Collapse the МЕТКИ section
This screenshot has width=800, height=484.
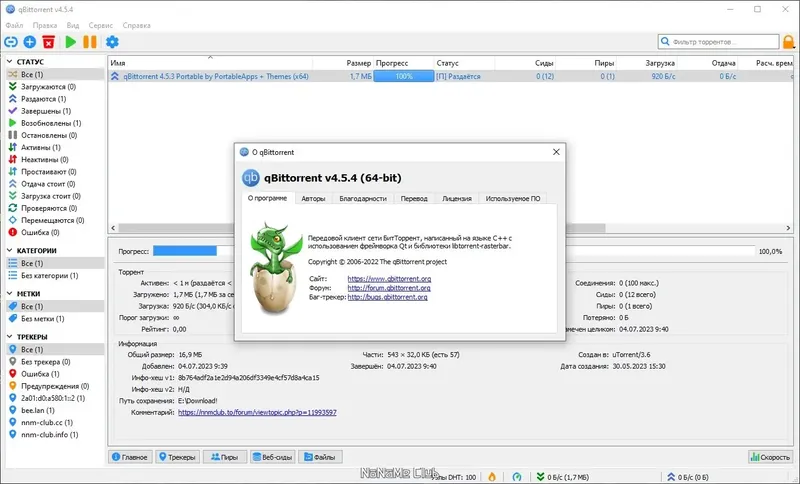10,294
